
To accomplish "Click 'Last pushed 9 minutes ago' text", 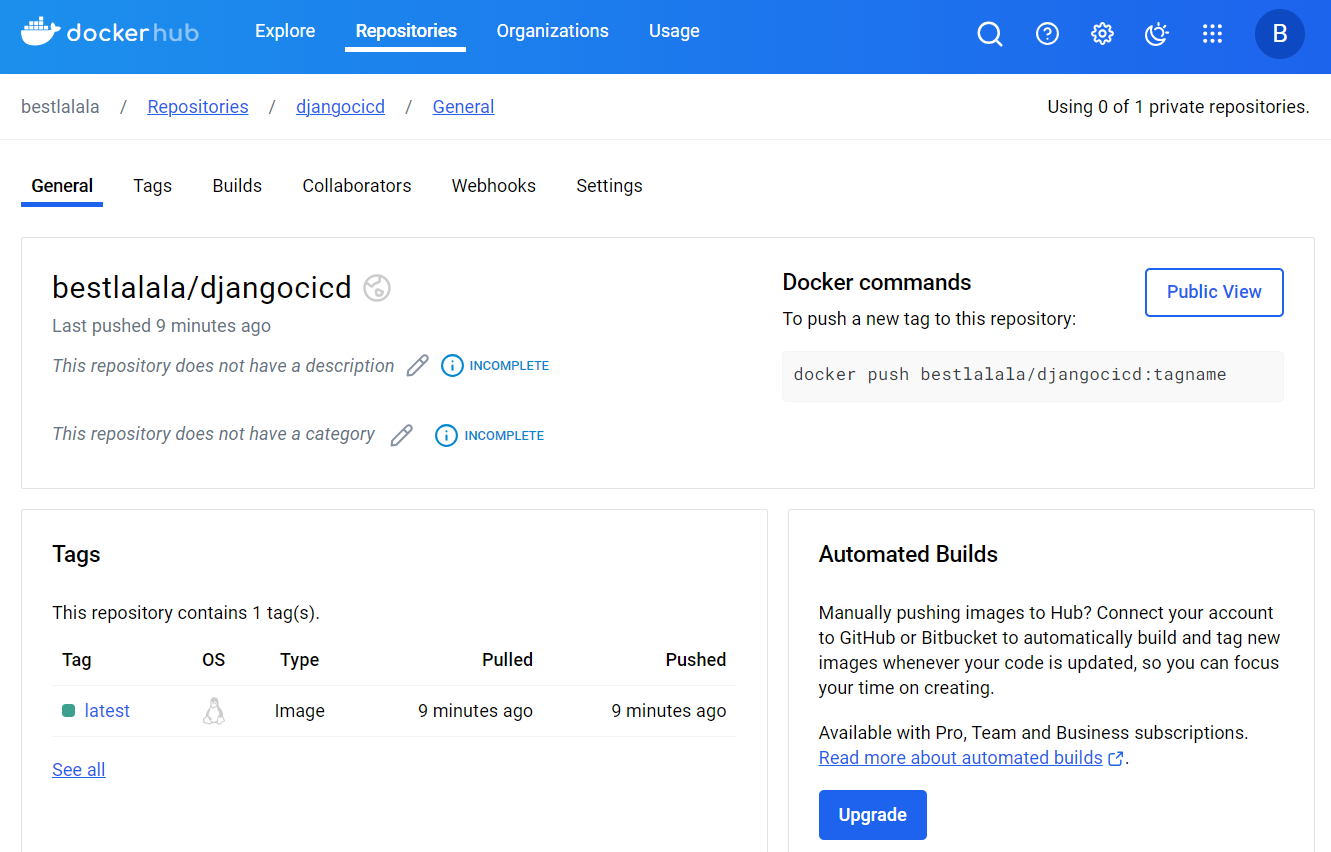I will click(x=161, y=326).
